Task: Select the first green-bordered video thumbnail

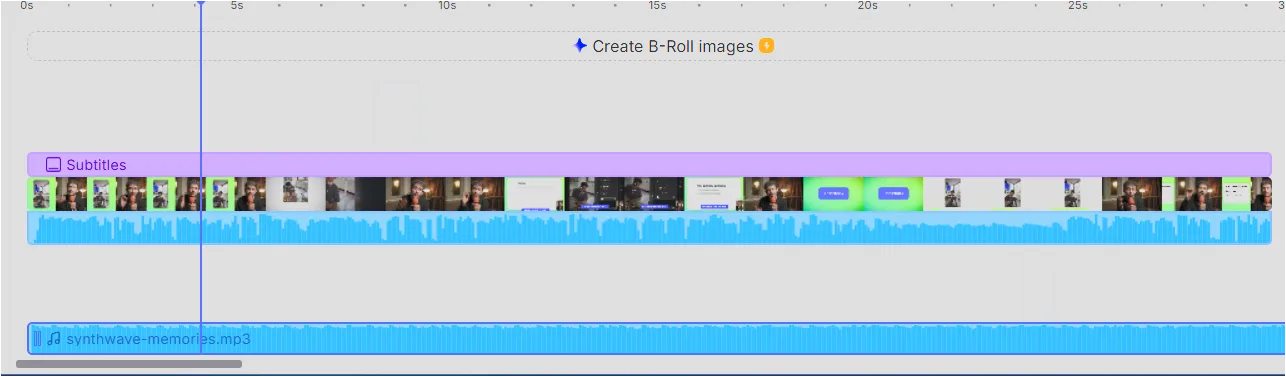Action: [41, 194]
